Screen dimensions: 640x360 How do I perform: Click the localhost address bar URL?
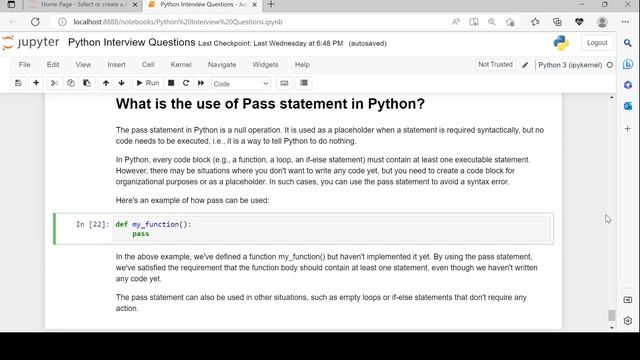tap(178, 22)
